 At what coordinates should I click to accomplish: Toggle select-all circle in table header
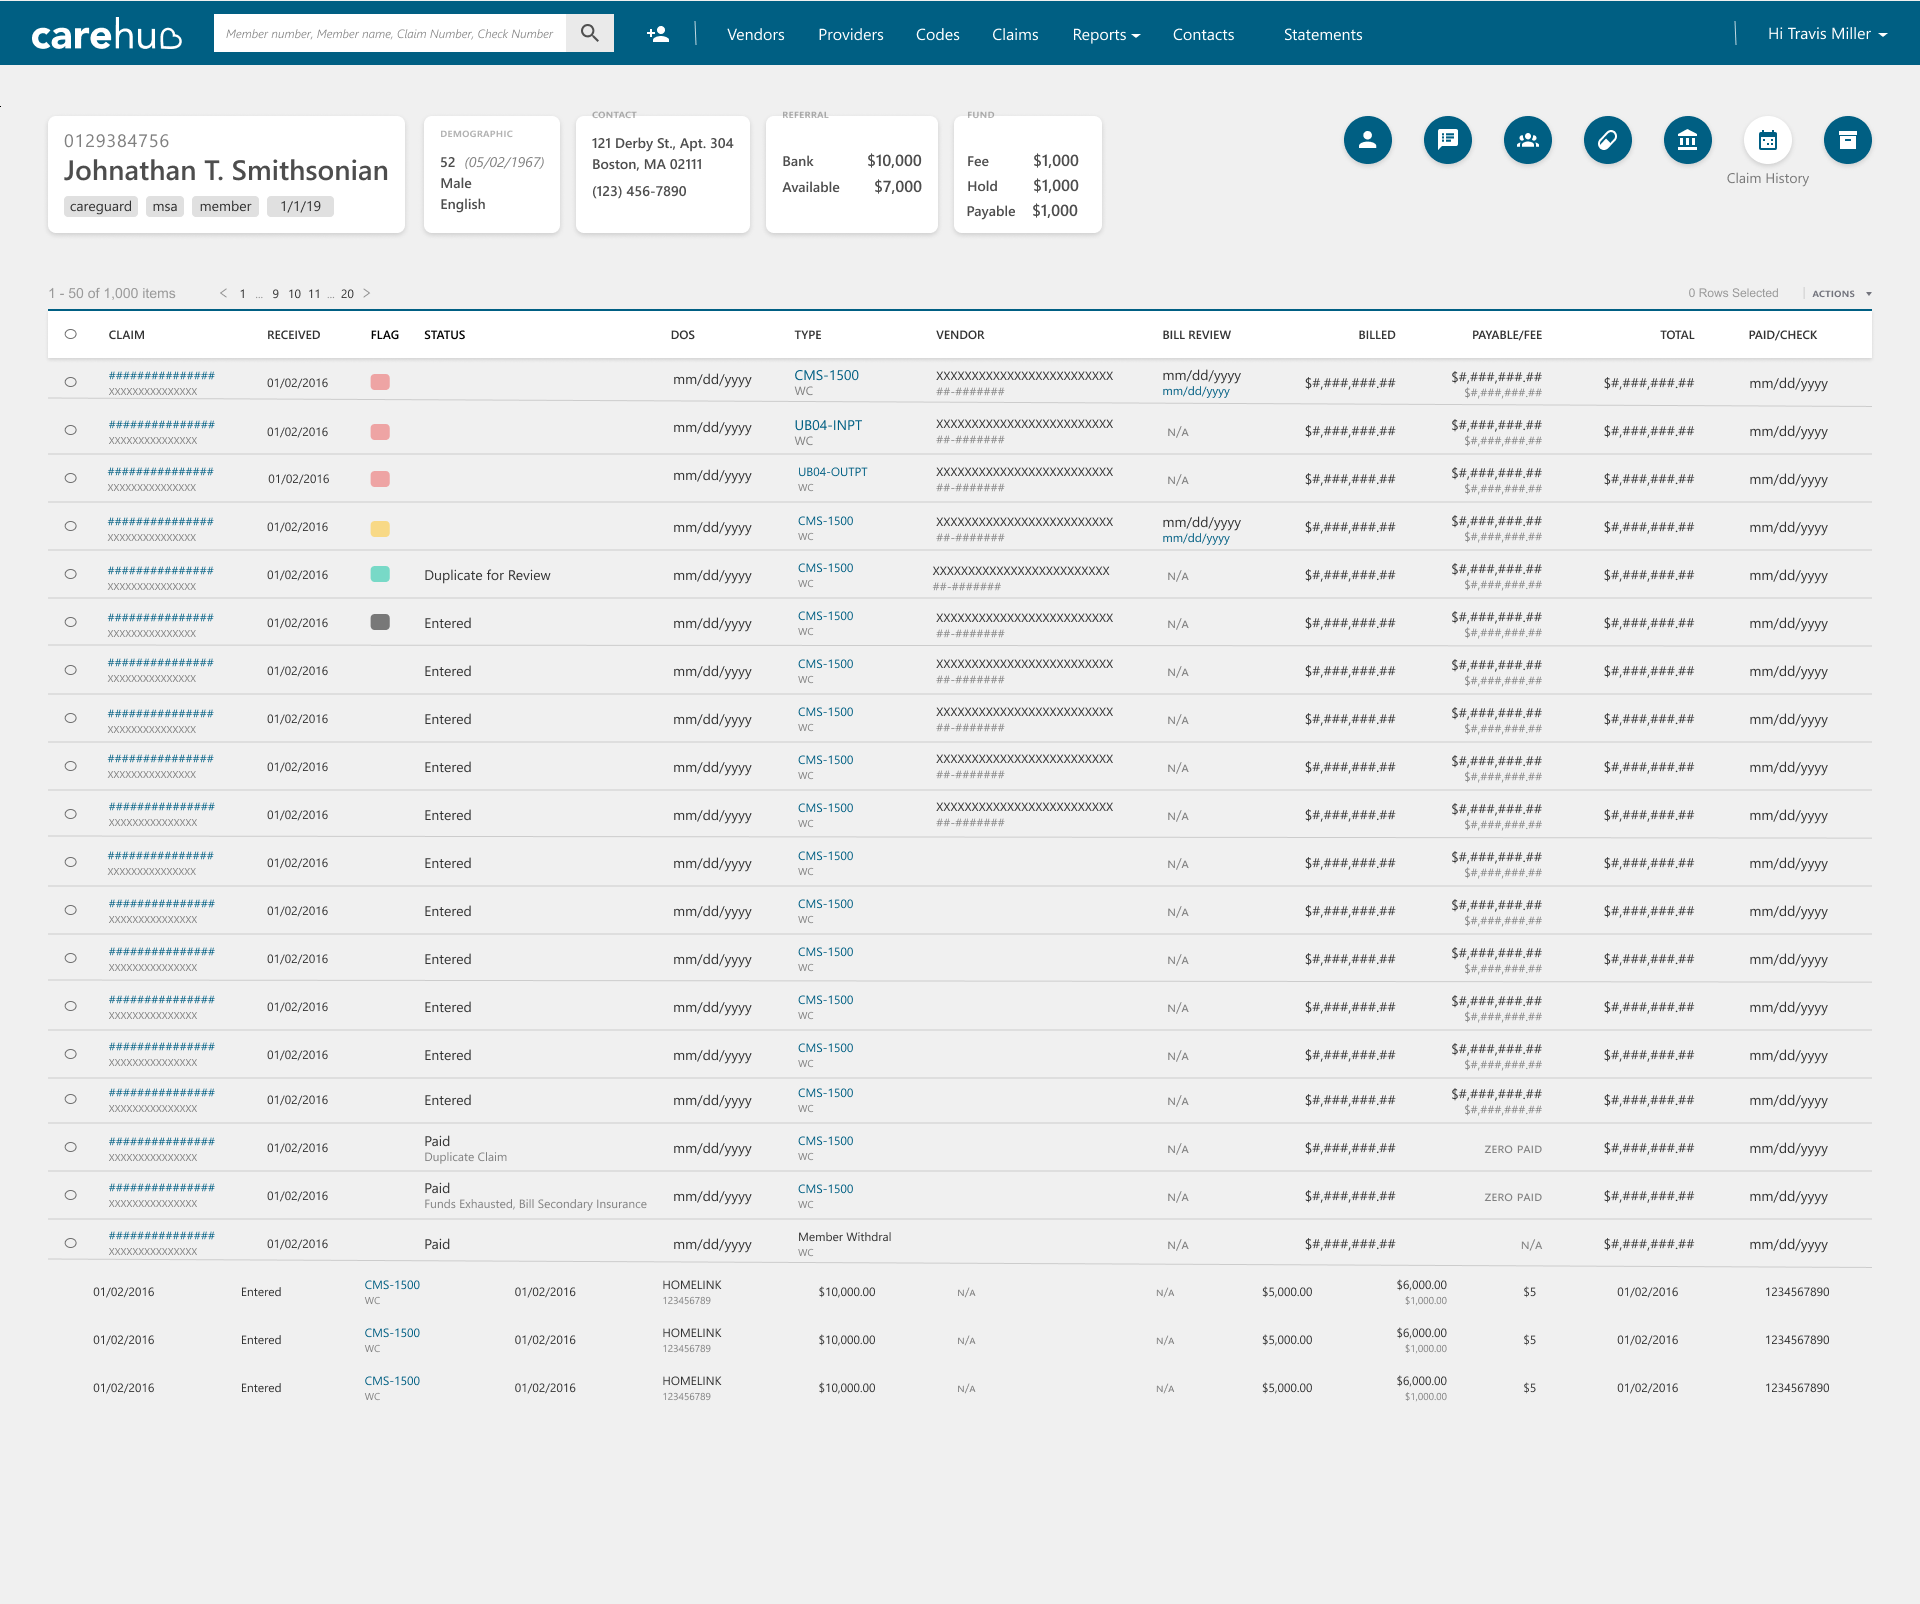click(x=70, y=334)
